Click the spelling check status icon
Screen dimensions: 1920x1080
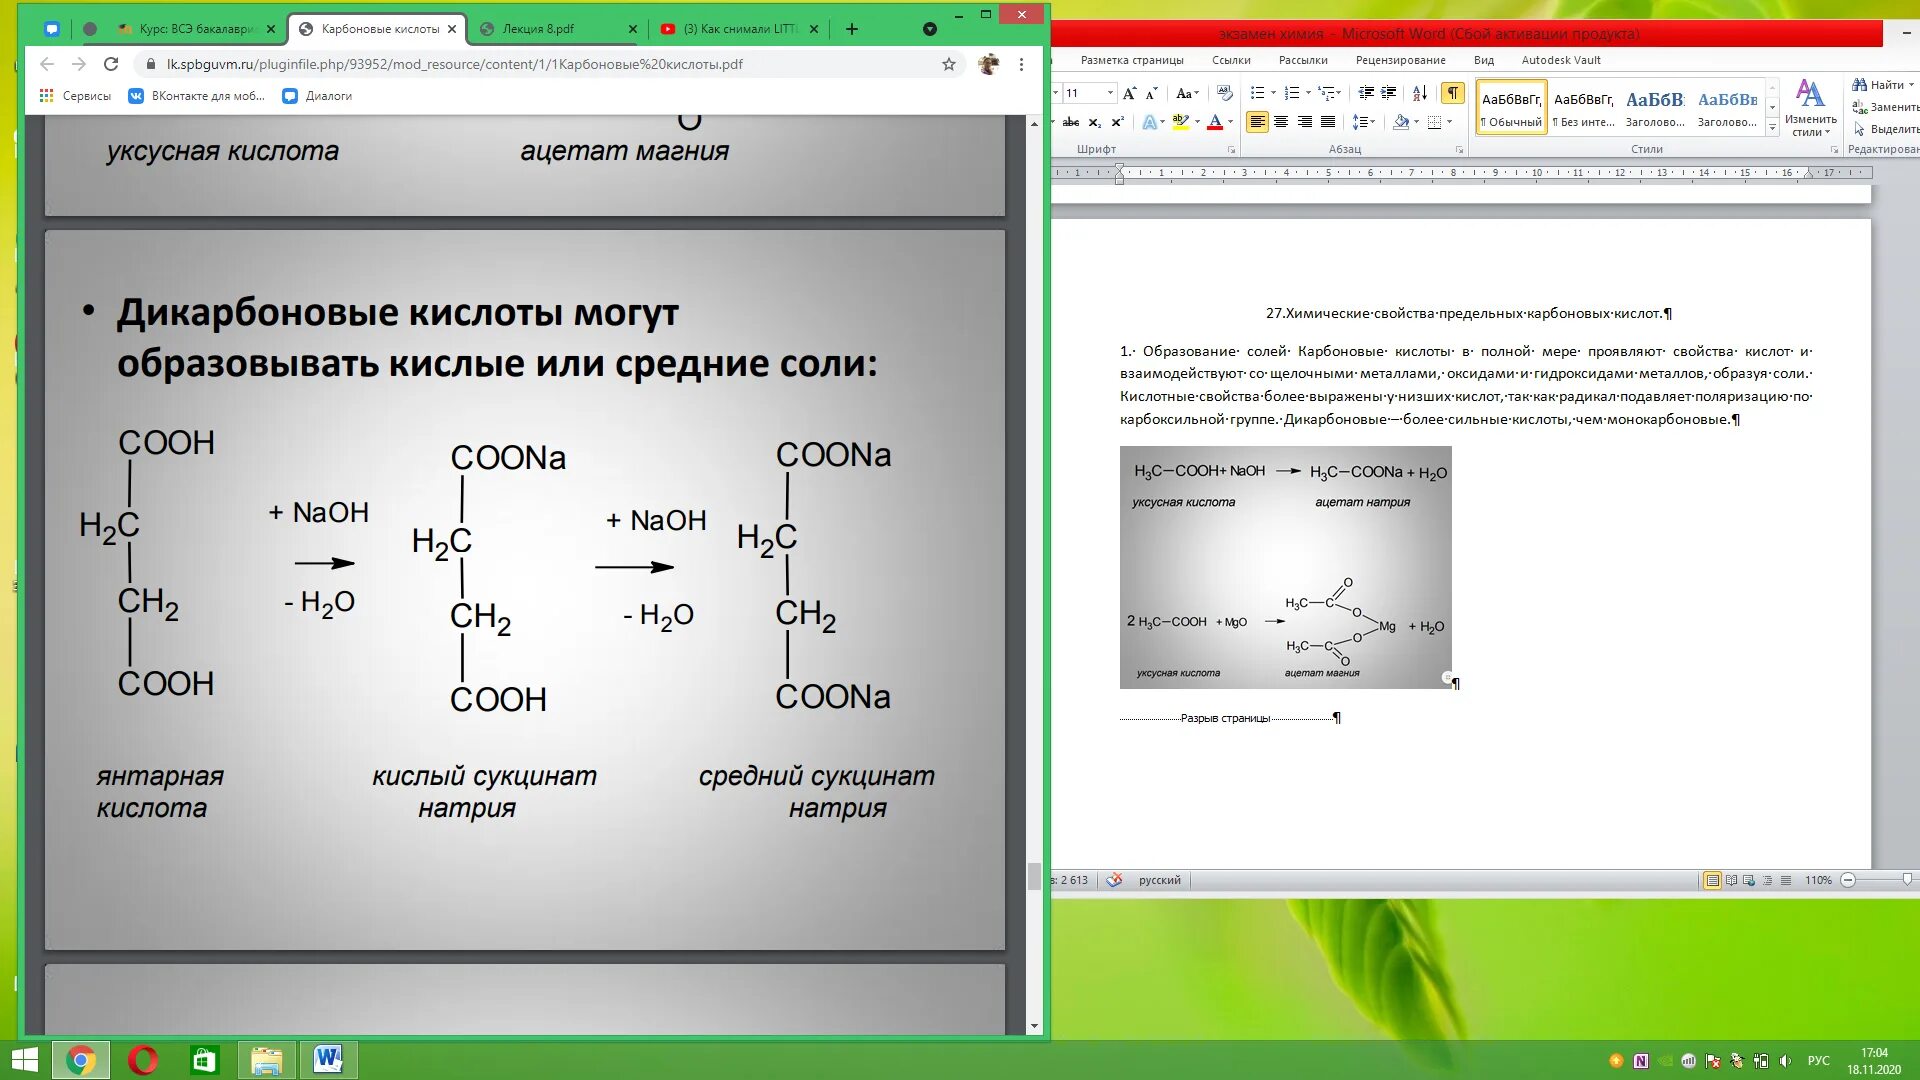[x=1114, y=880]
